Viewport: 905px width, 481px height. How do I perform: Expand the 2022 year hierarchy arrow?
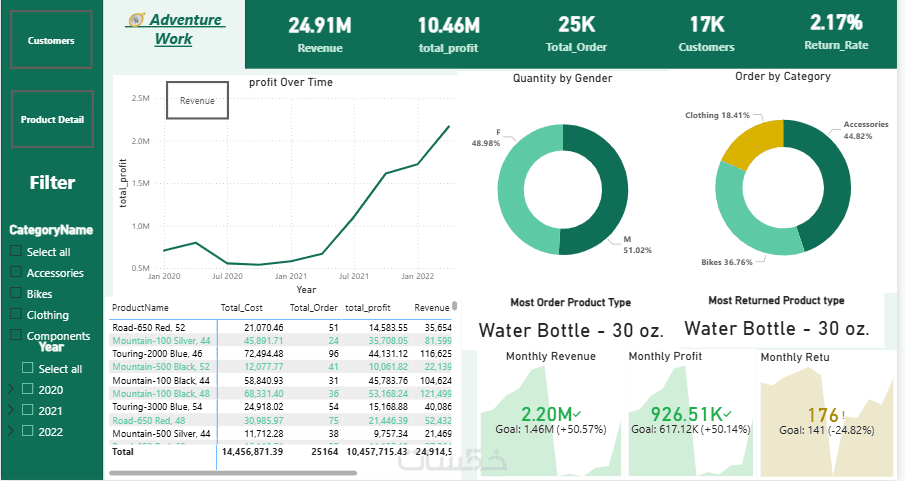tap(10, 431)
